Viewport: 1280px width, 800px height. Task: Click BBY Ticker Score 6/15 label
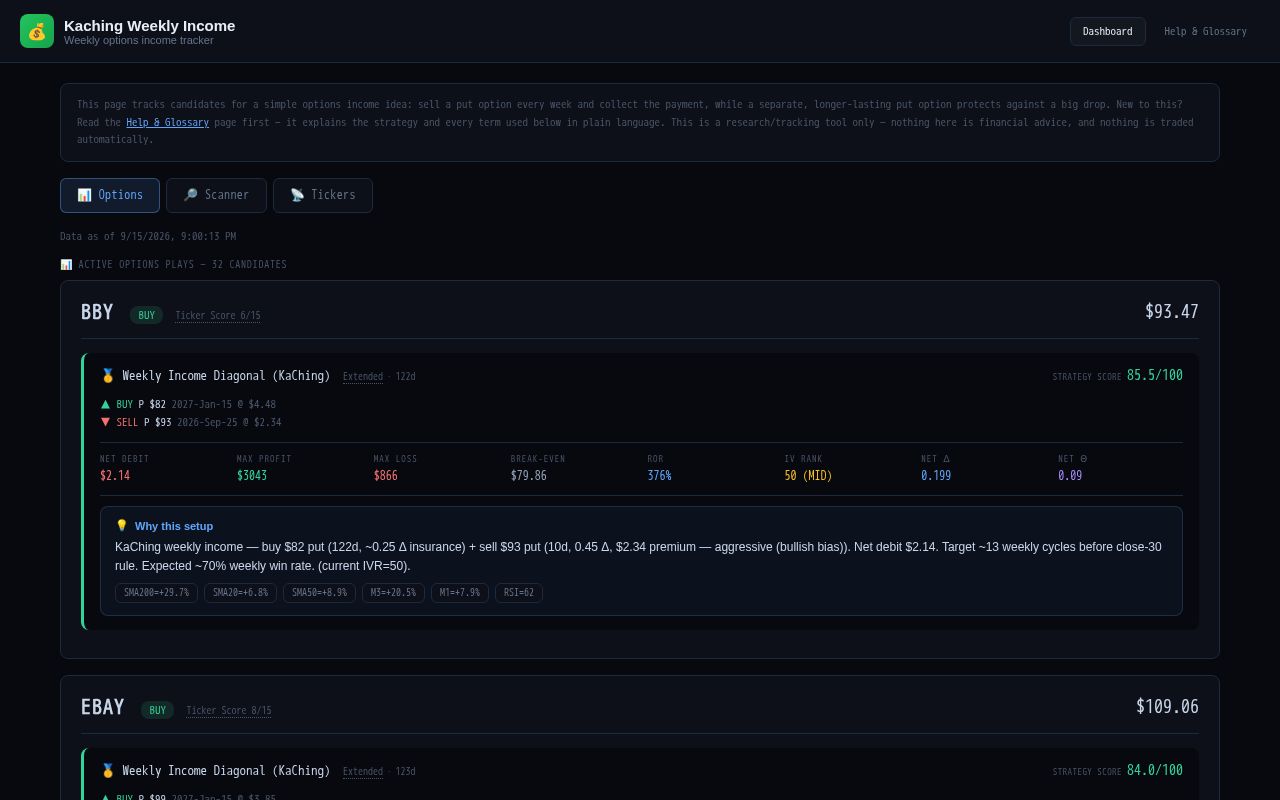pos(218,315)
